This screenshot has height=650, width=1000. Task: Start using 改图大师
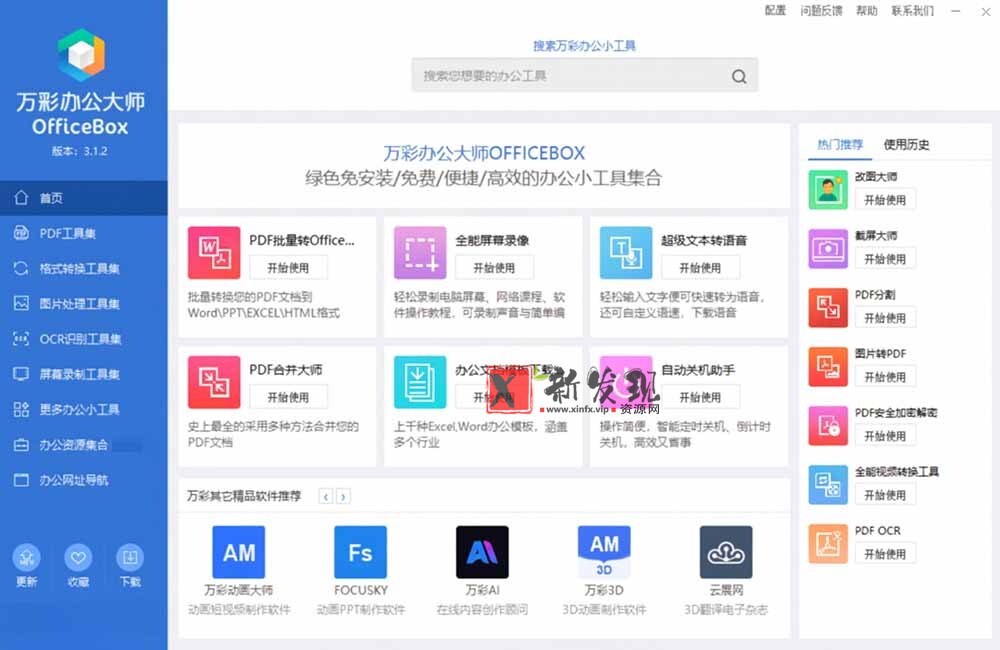[885, 200]
